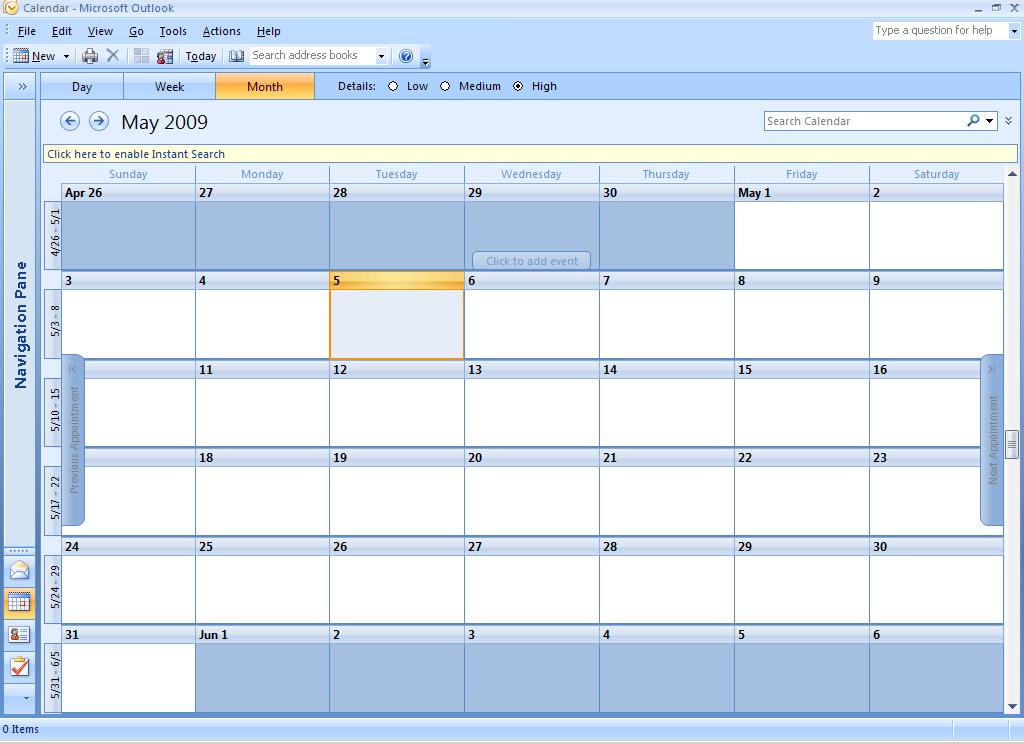Expand the help question box dropdown
The height and width of the screenshot is (744, 1024).
(x=1014, y=31)
